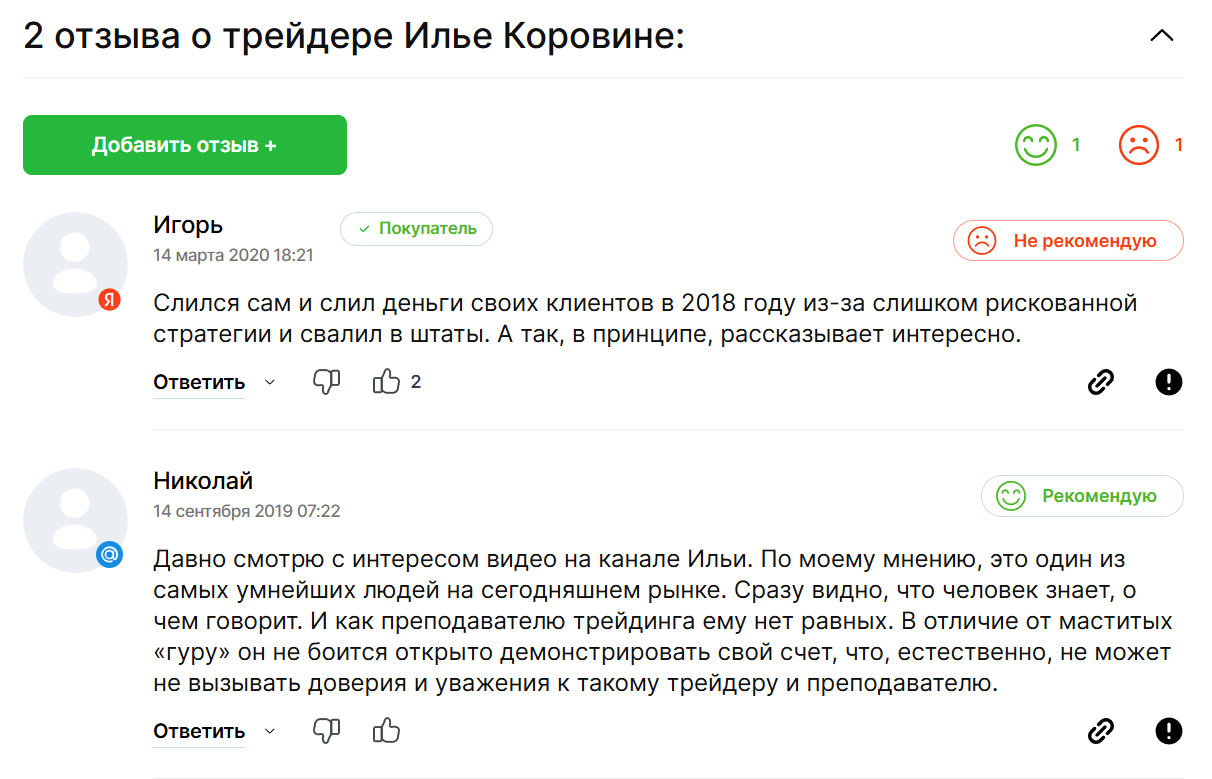This screenshot has height=779, width=1212.
Task: Click Igor's user avatar
Action: 75,264
